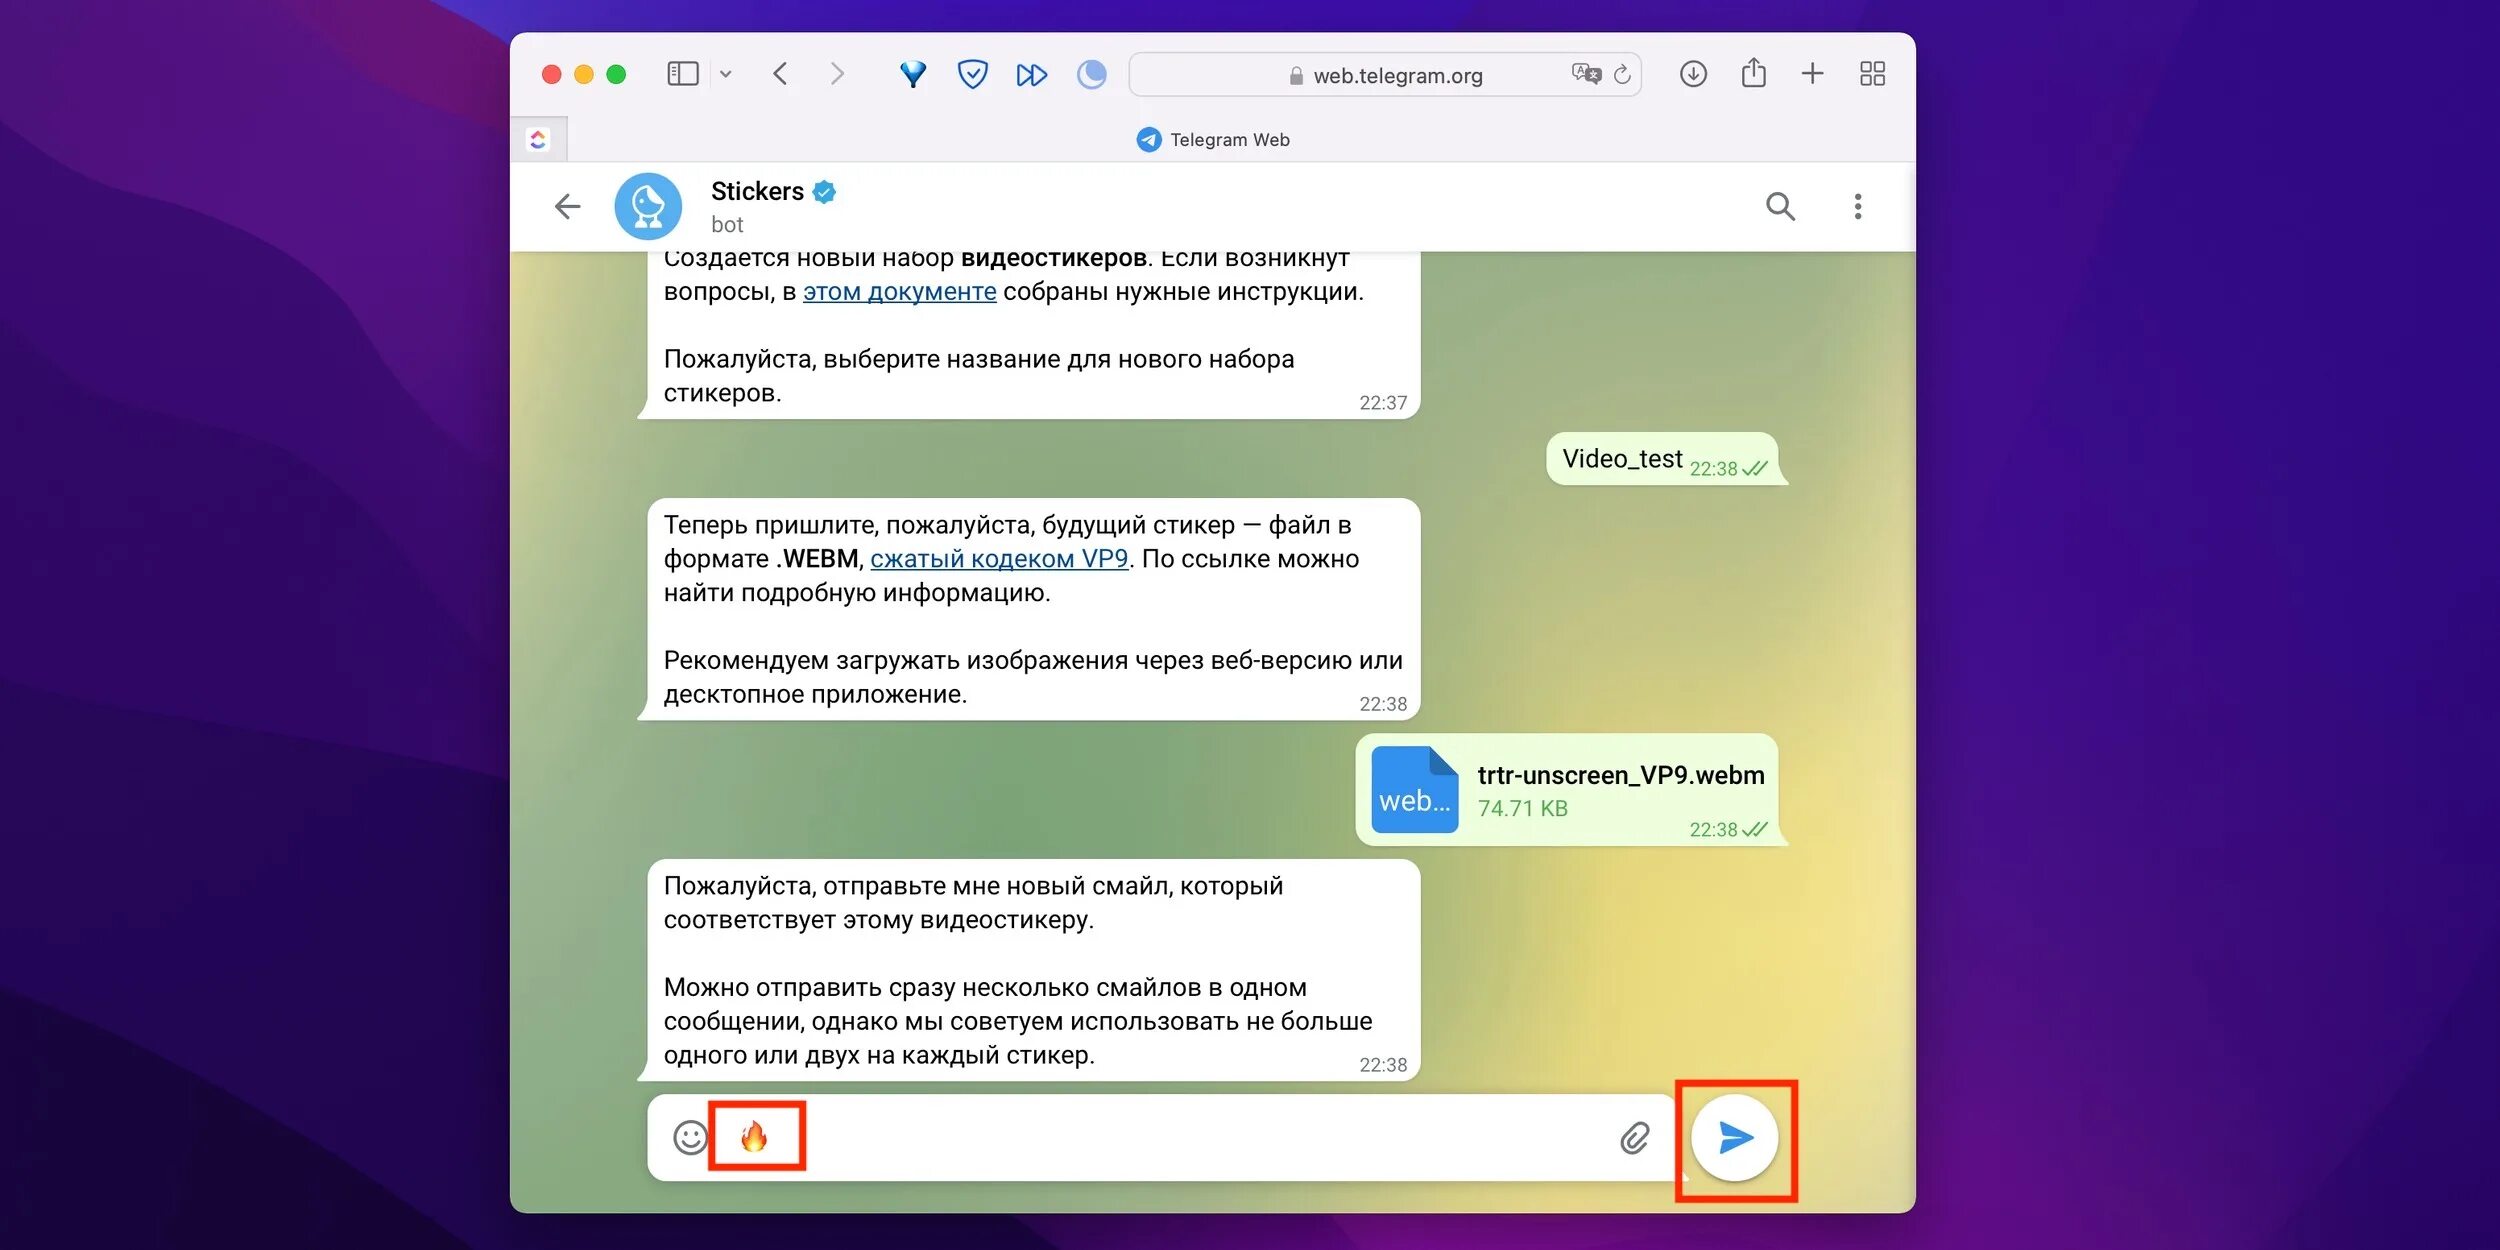Reload the web.telegram.org page
Viewport: 2500px width, 1250px height.
(1622, 75)
